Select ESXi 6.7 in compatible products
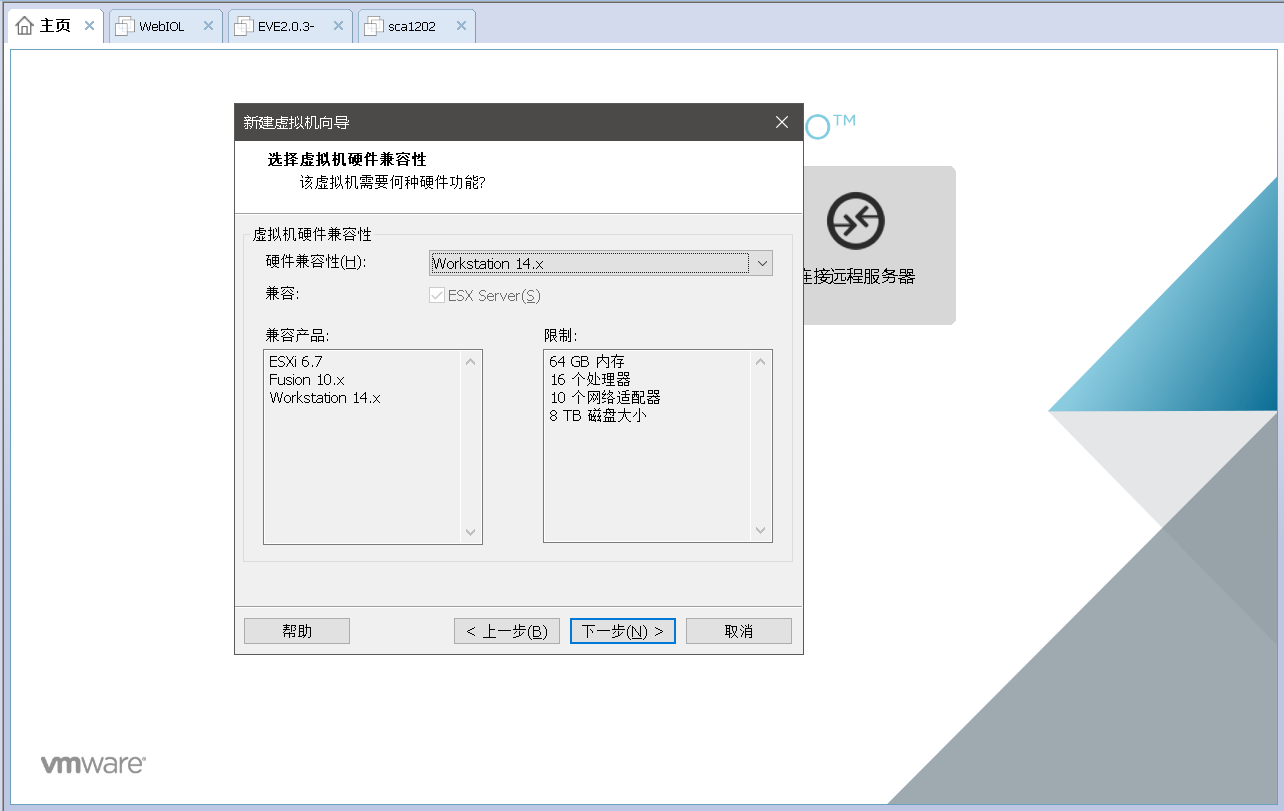Viewport: 1284px width, 811px height. [296, 361]
